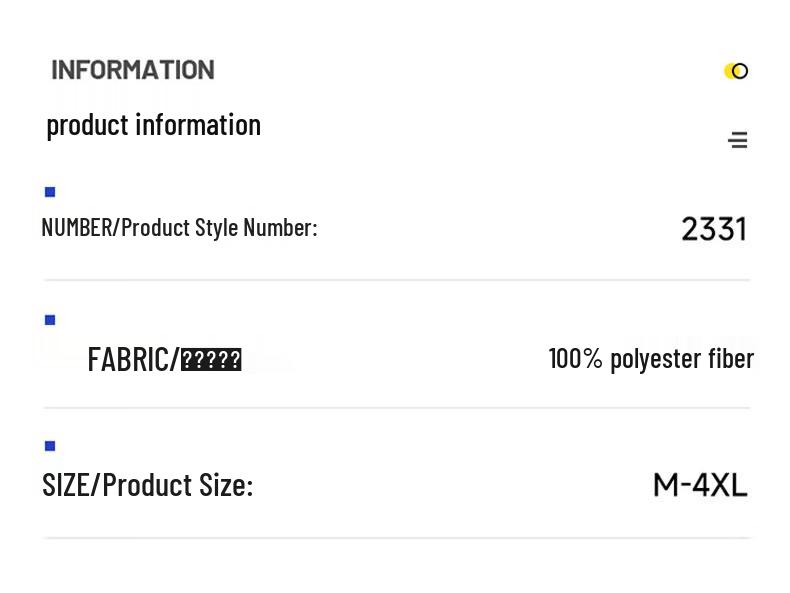Click the garbled characters after FABRIC/
Viewport: 790px width, 593px height.
click(211, 360)
